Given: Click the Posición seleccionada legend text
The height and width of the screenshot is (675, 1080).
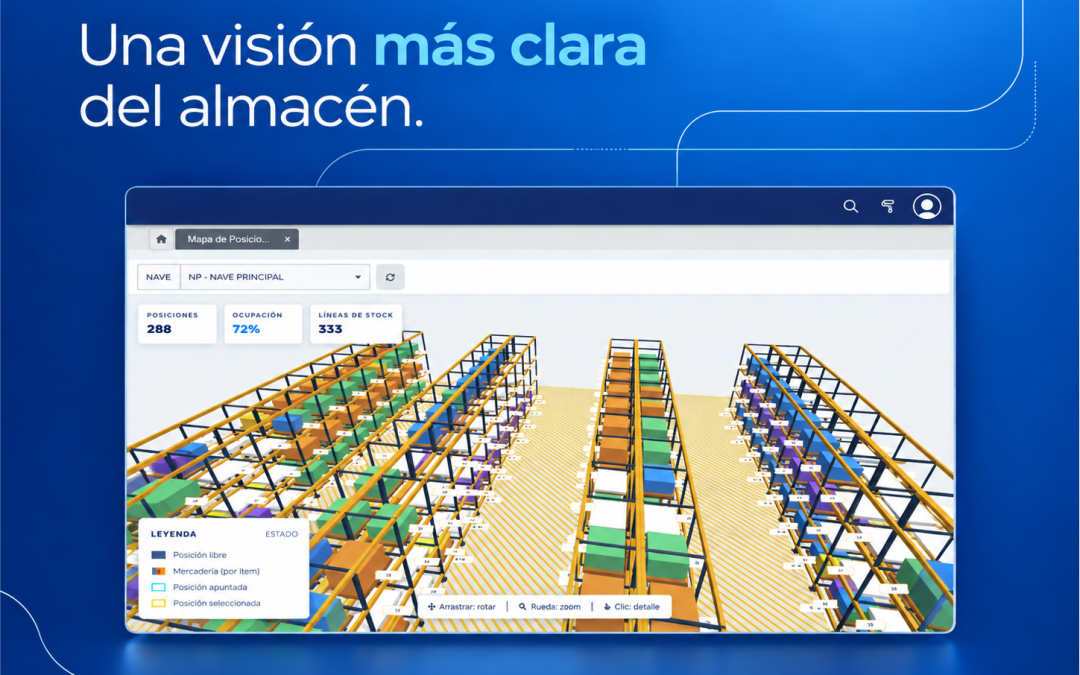Looking at the screenshot, I should 217,603.
